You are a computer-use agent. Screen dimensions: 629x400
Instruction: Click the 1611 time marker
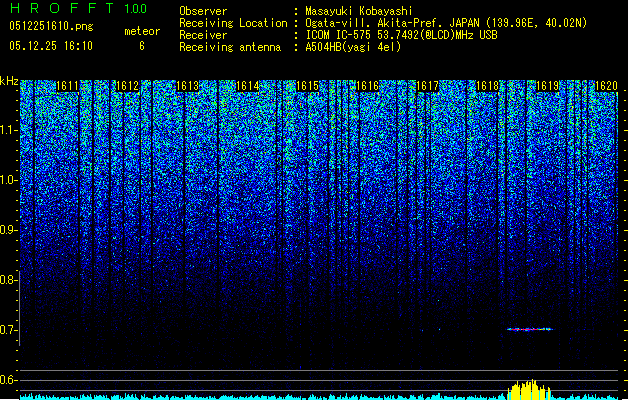67,86
